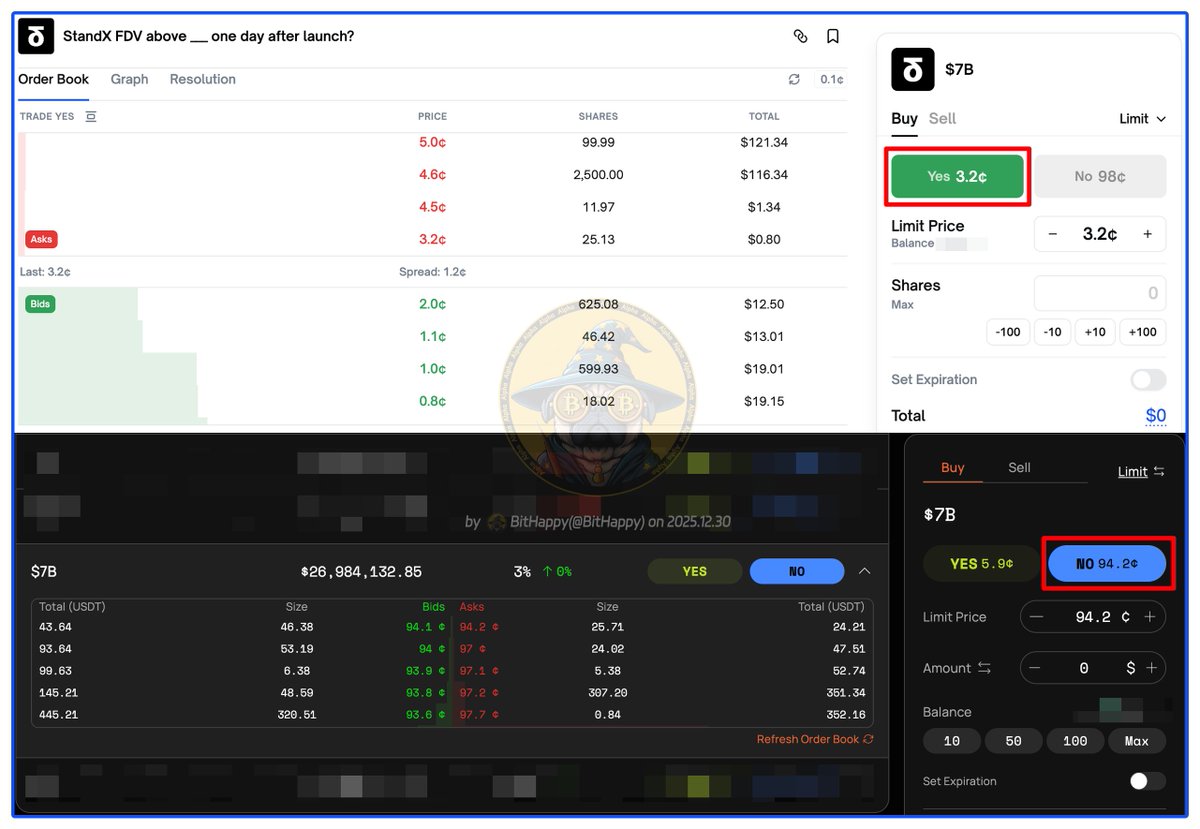Click the underlined $0 total

point(1156,416)
